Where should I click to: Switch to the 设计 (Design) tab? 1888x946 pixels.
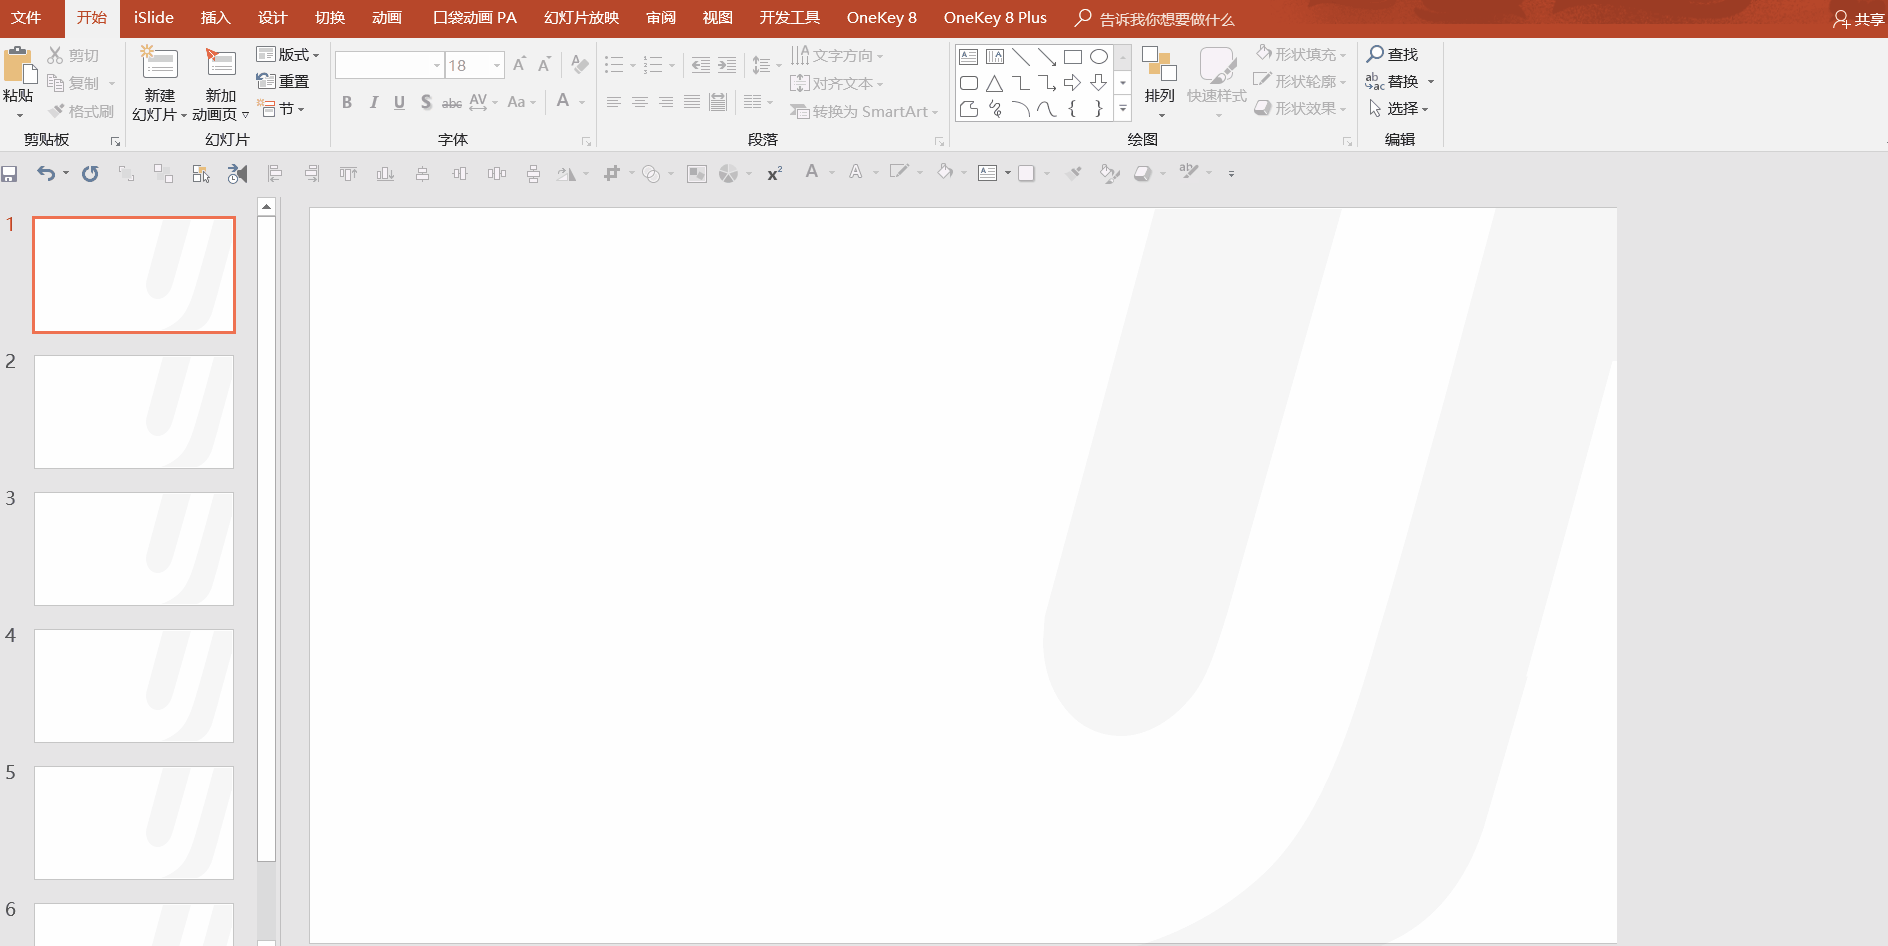coord(272,18)
